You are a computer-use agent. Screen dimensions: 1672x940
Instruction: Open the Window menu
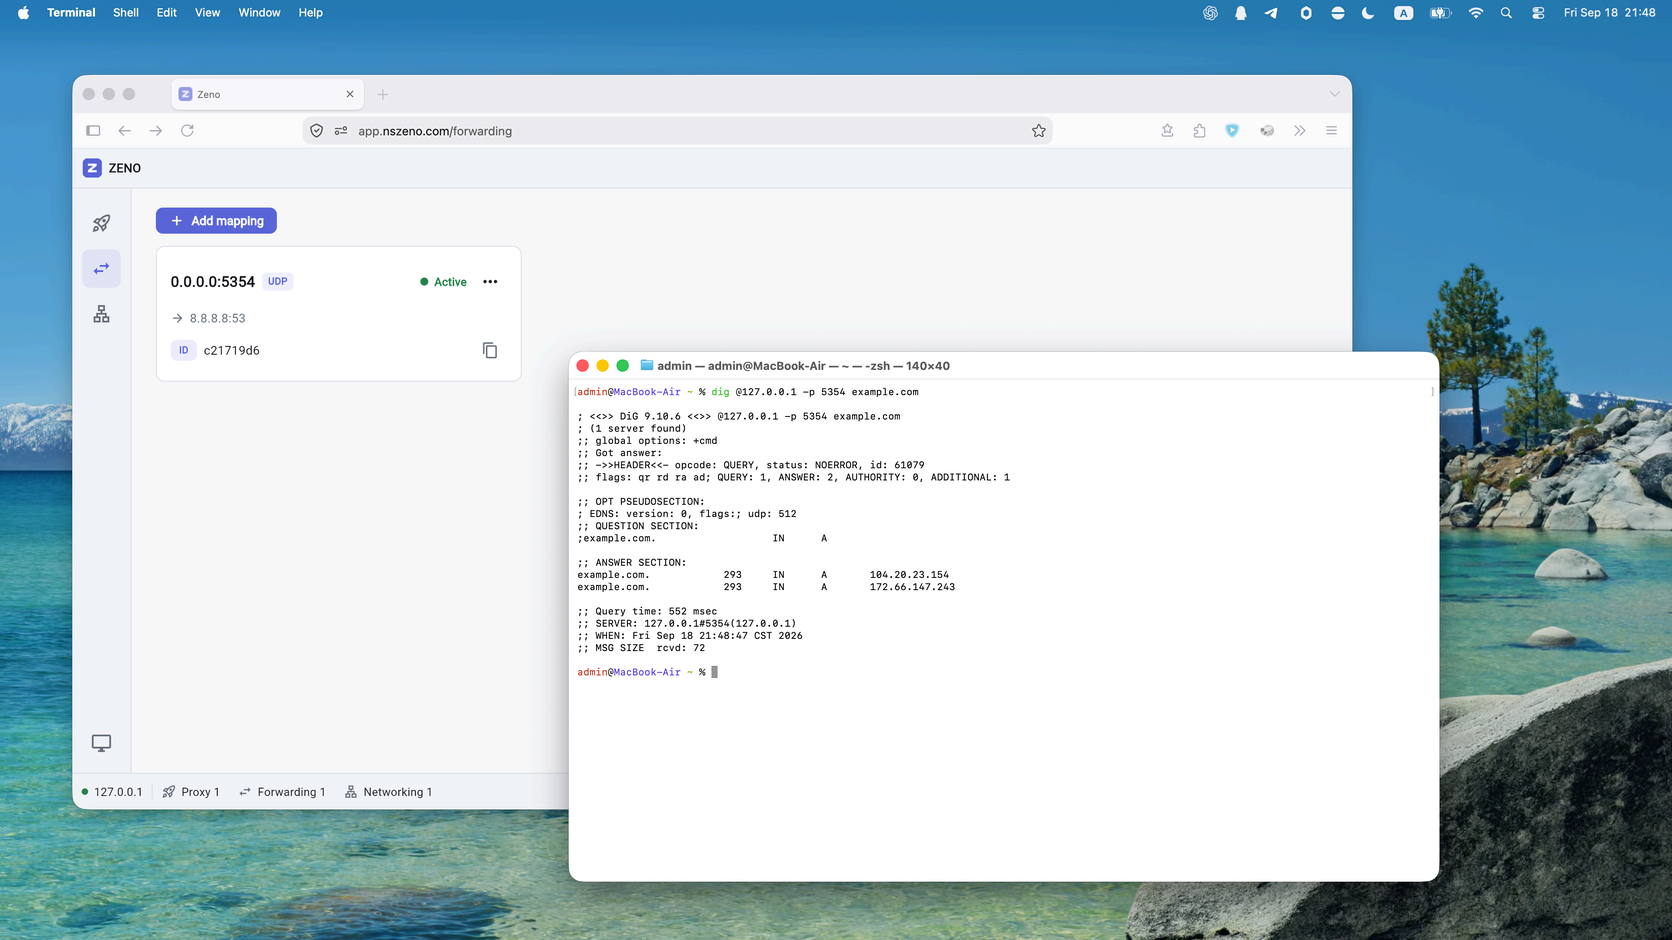259,13
